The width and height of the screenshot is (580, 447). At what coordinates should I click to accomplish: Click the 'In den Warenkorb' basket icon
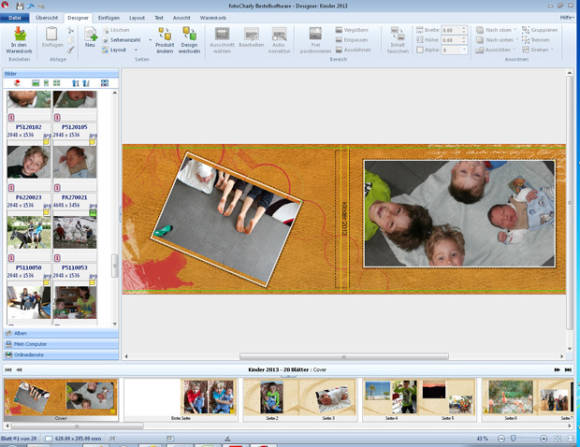[x=20, y=34]
